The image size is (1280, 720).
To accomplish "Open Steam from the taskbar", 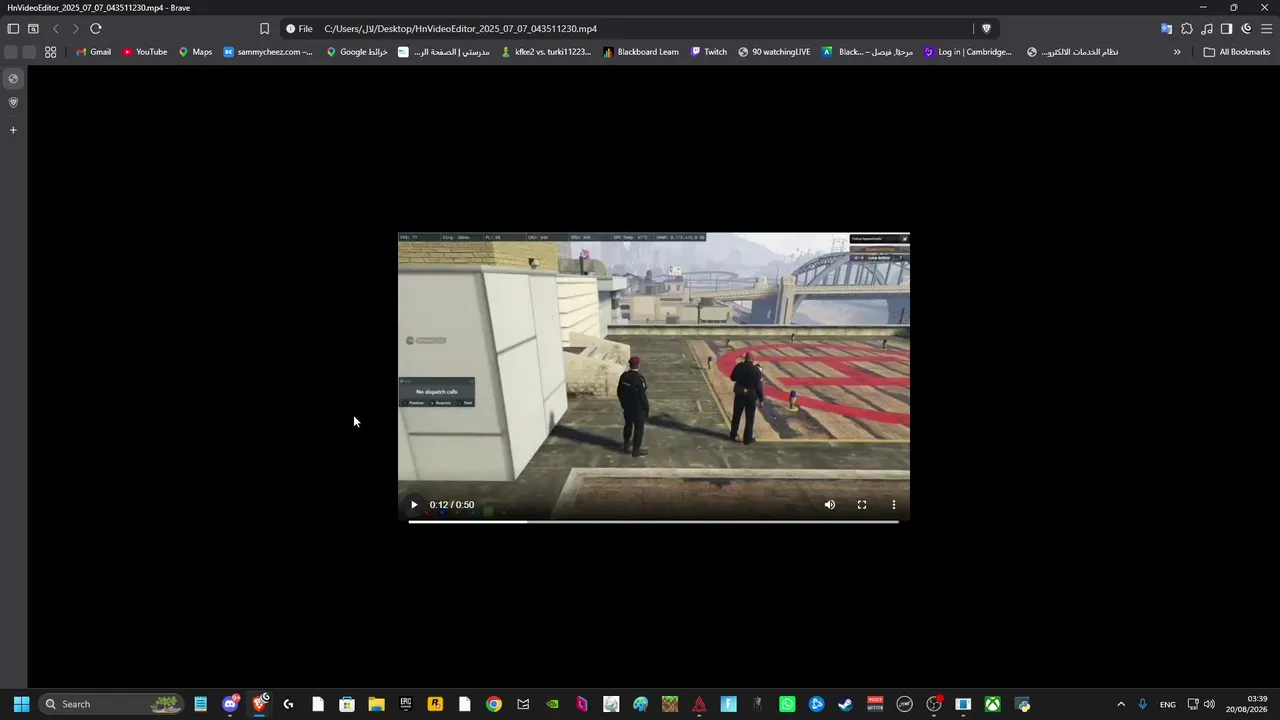I will (x=846, y=704).
